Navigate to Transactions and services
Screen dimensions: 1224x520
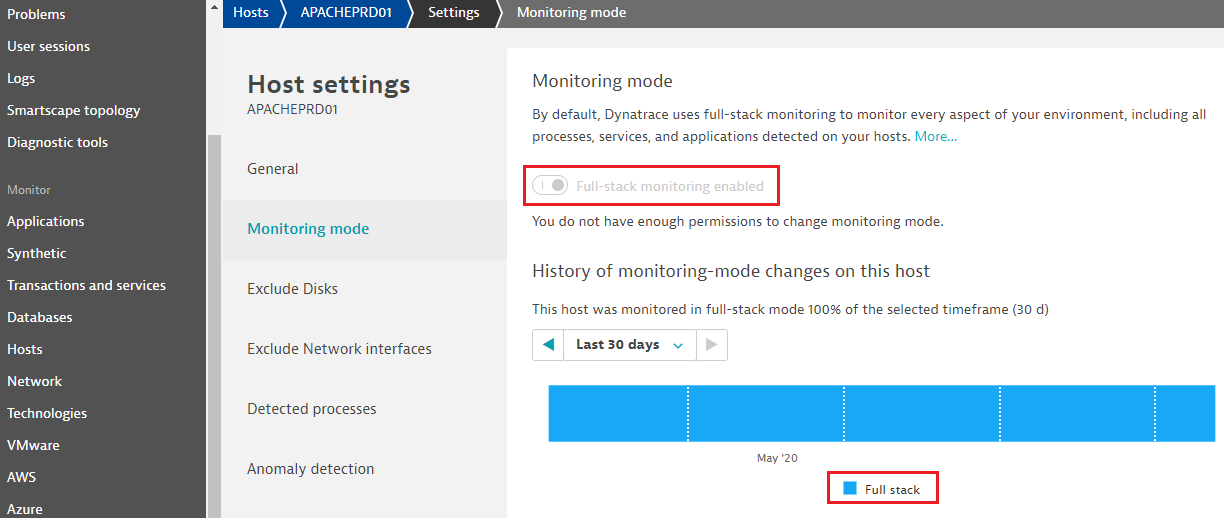[x=86, y=285]
